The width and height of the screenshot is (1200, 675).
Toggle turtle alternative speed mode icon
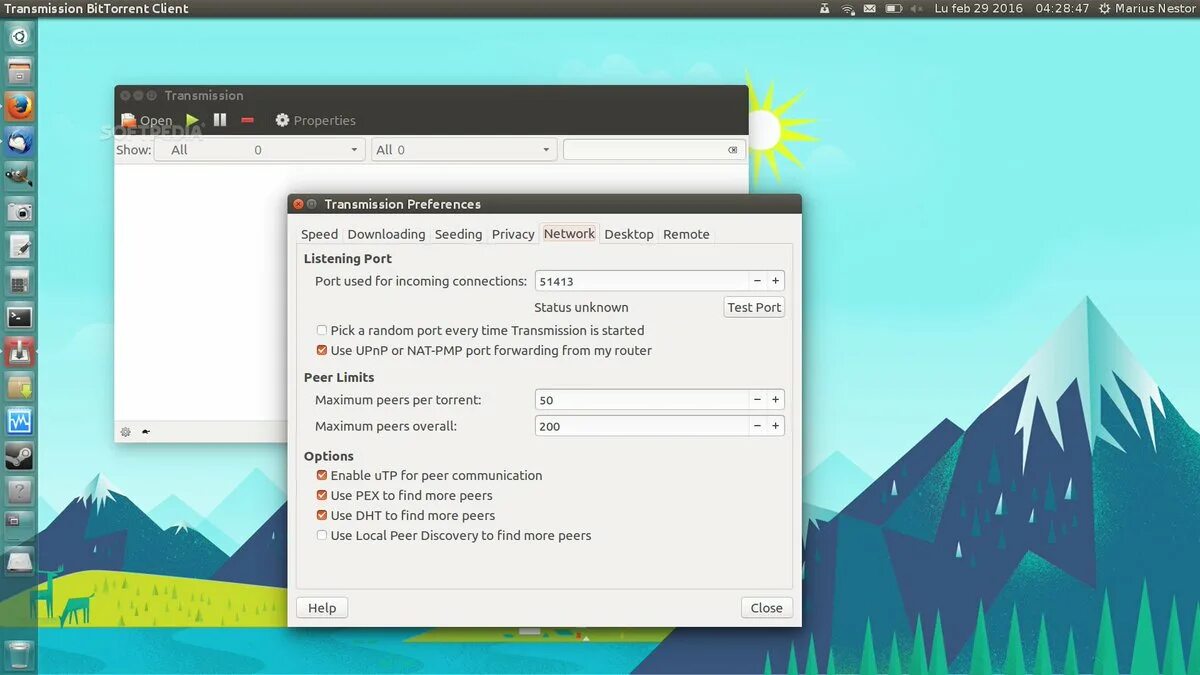(146, 432)
